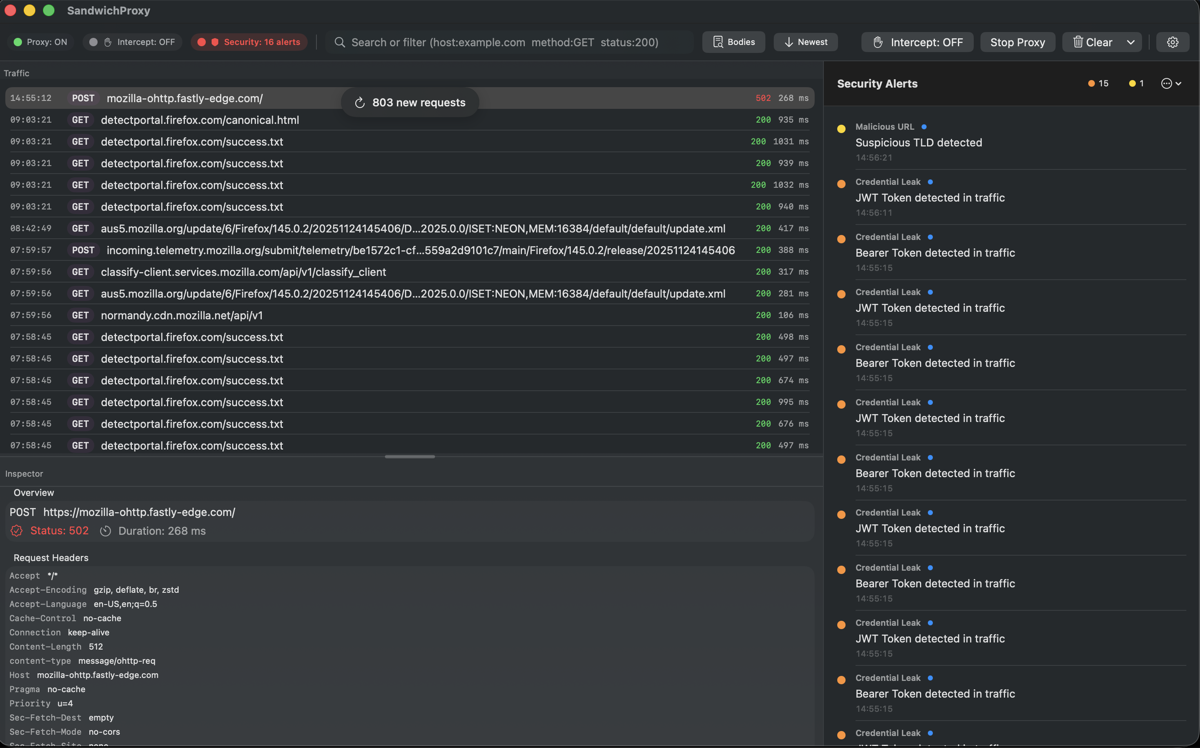Click the refresh icon on the new requests pill
The height and width of the screenshot is (748, 1200).
point(359,102)
